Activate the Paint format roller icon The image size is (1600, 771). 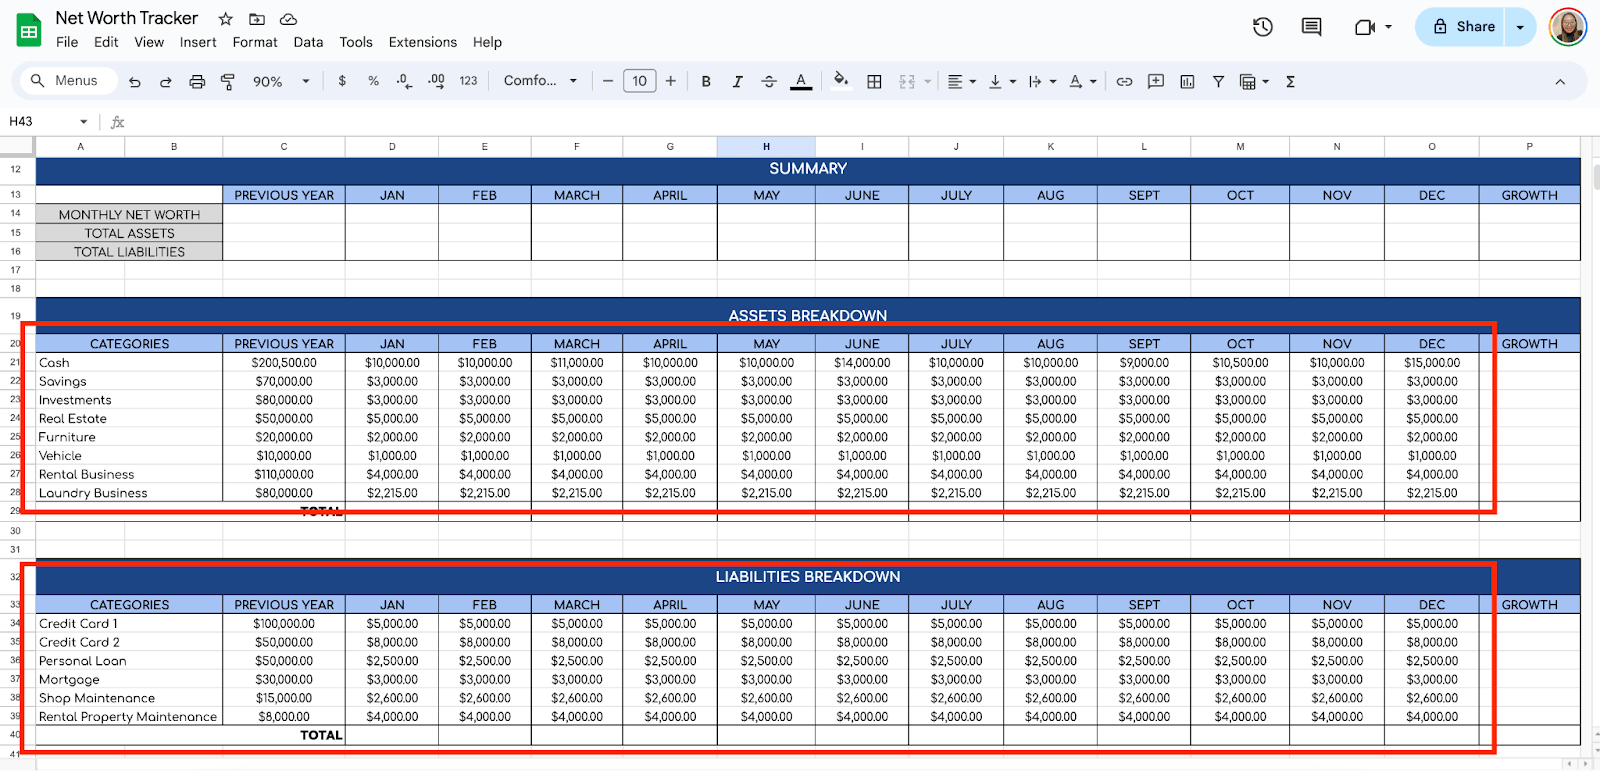228,82
